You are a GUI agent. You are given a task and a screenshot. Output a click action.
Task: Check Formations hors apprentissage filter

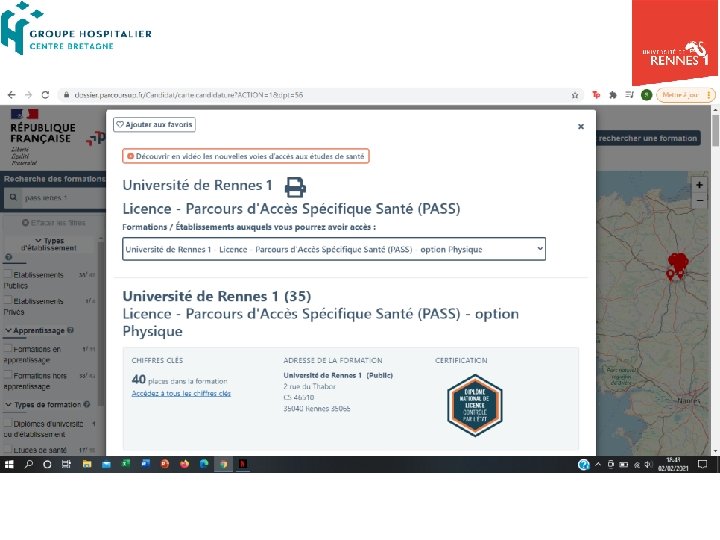[8, 375]
